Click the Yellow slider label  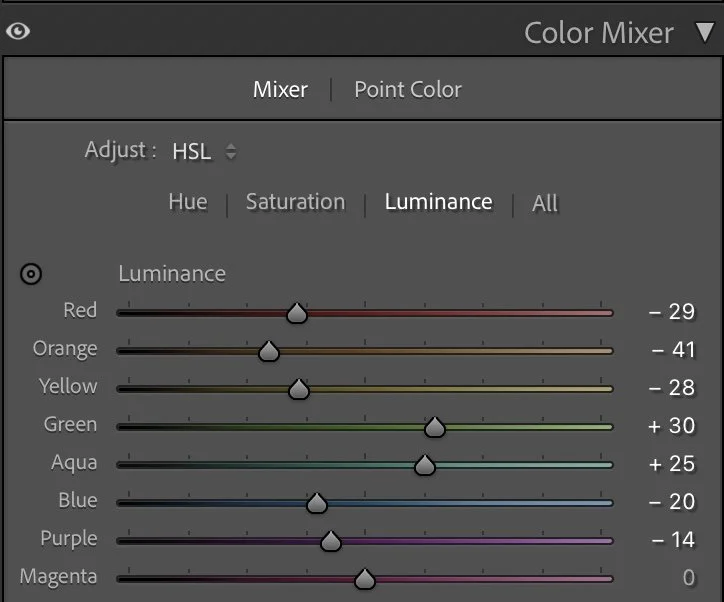(x=68, y=386)
